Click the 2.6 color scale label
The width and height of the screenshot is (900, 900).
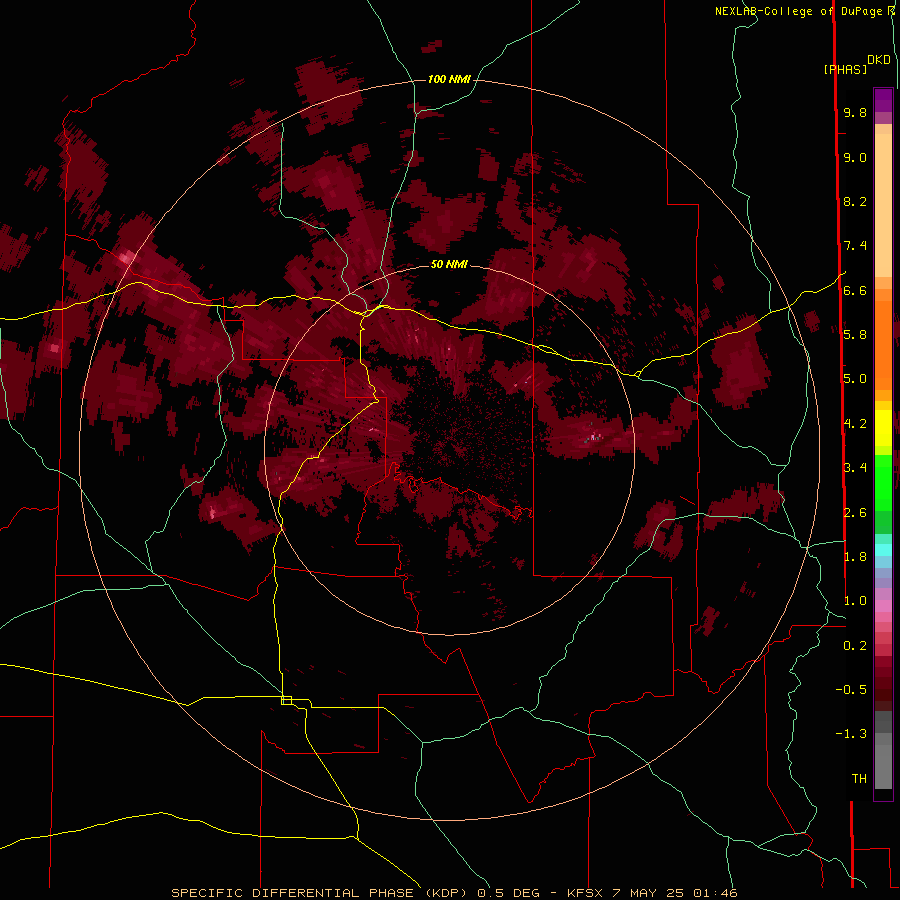pyautogui.click(x=855, y=513)
